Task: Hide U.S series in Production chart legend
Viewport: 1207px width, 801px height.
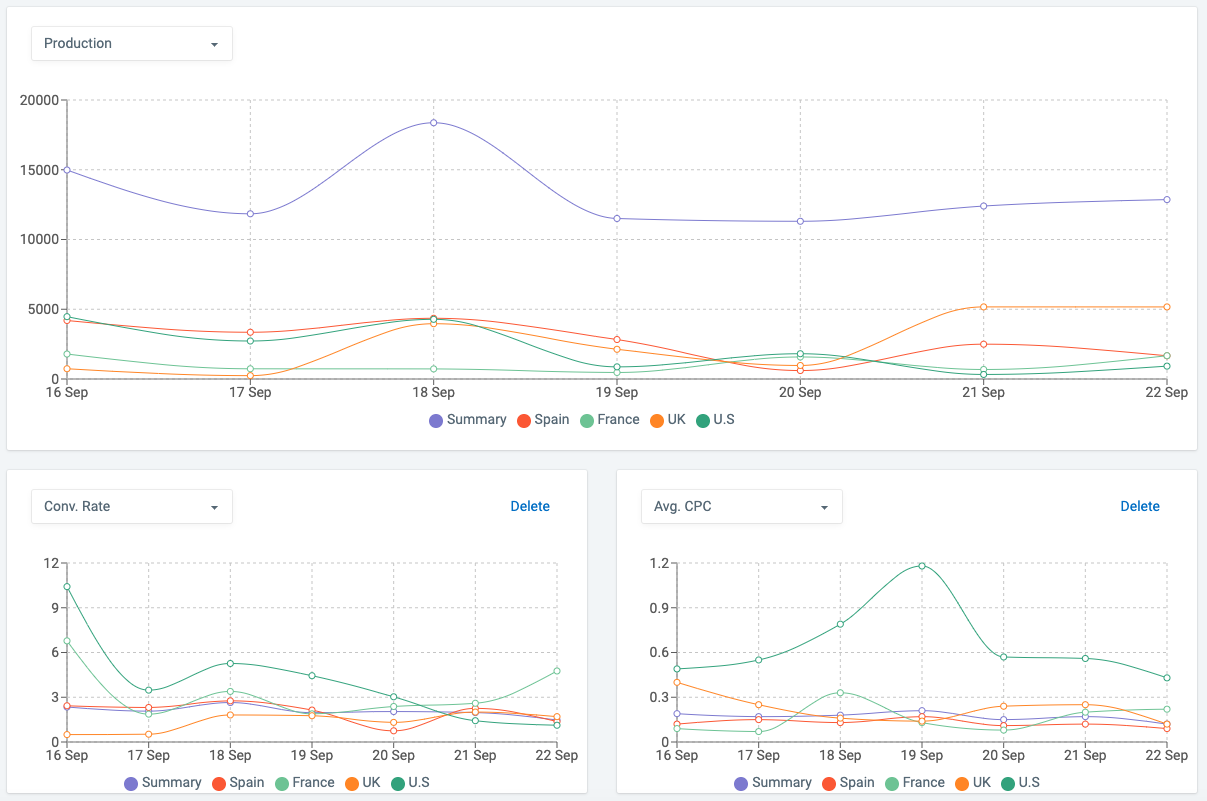Action: click(x=715, y=420)
